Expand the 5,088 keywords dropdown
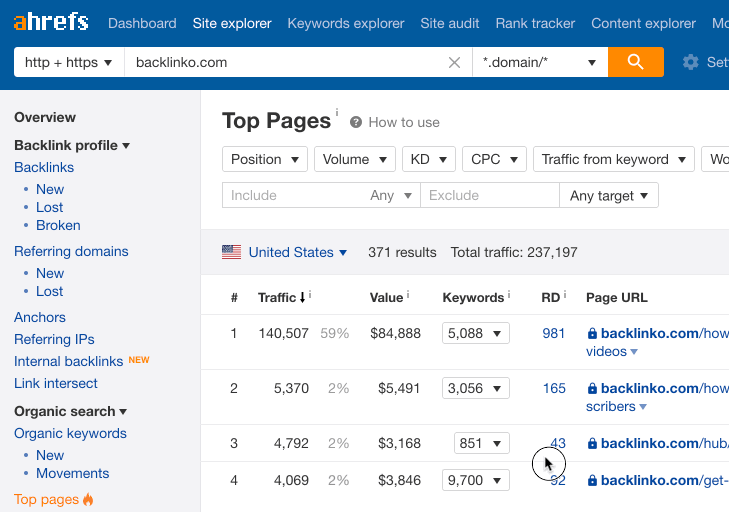Image resolution: width=729 pixels, height=512 pixels. pyautogui.click(x=476, y=333)
